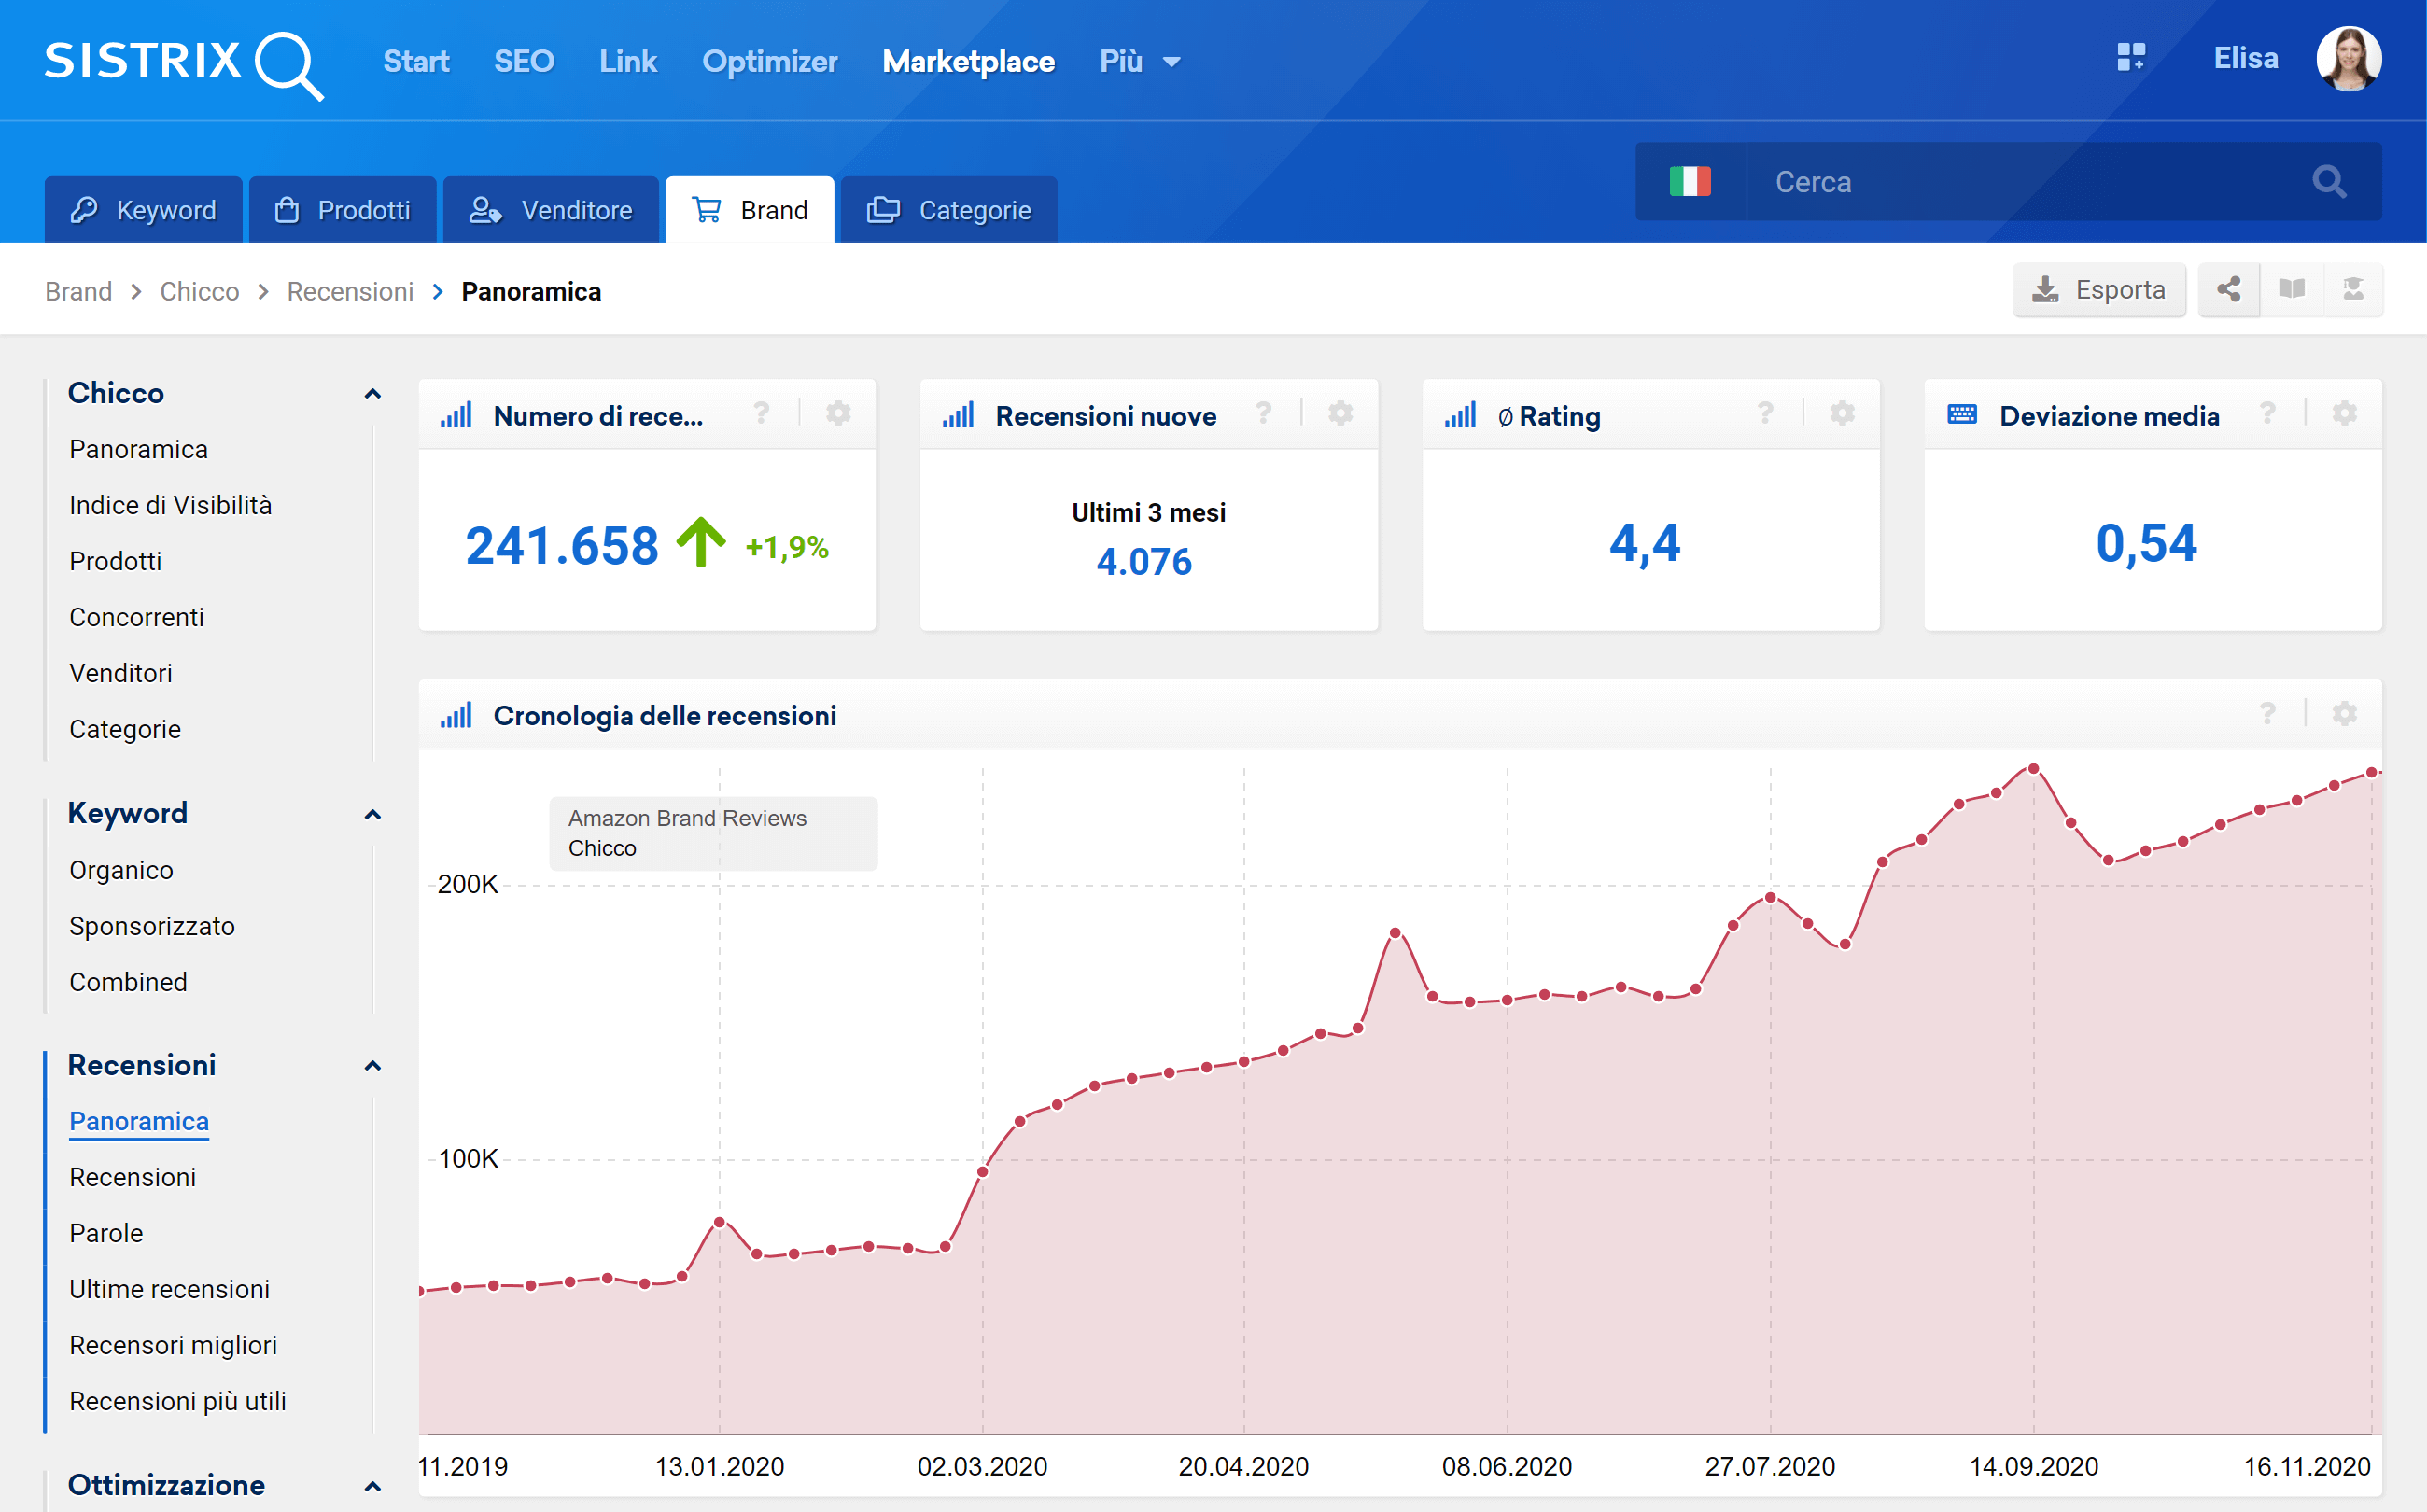This screenshot has width=2427, height=1512.
Task: Open the Optimizer menu item
Action: pos(770,62)
